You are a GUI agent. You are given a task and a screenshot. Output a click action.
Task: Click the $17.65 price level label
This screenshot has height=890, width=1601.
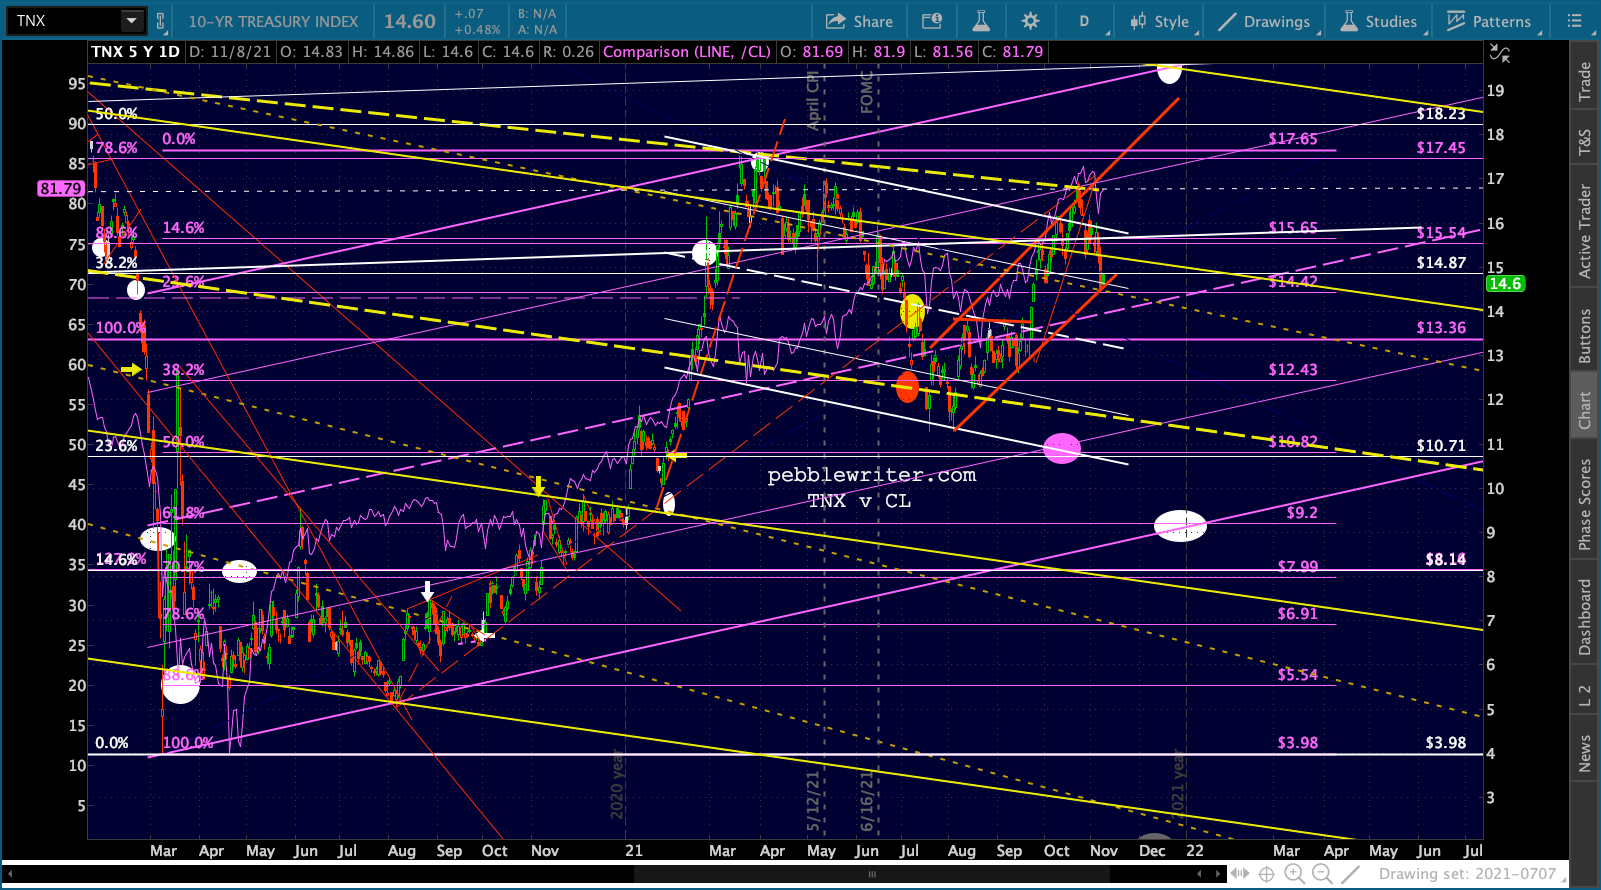pyautogui.click(x=1293, y=139)
